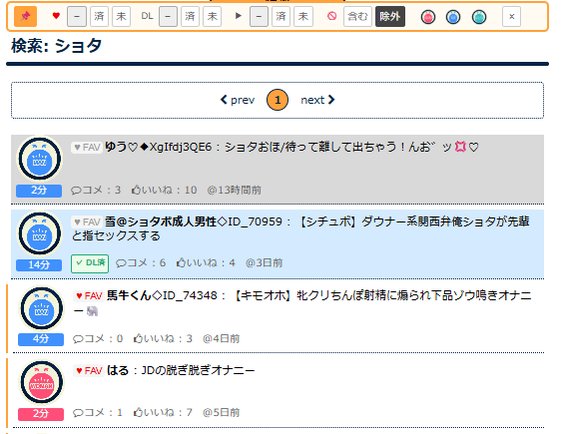Click the DL label in the filter bar

point(147,16)
